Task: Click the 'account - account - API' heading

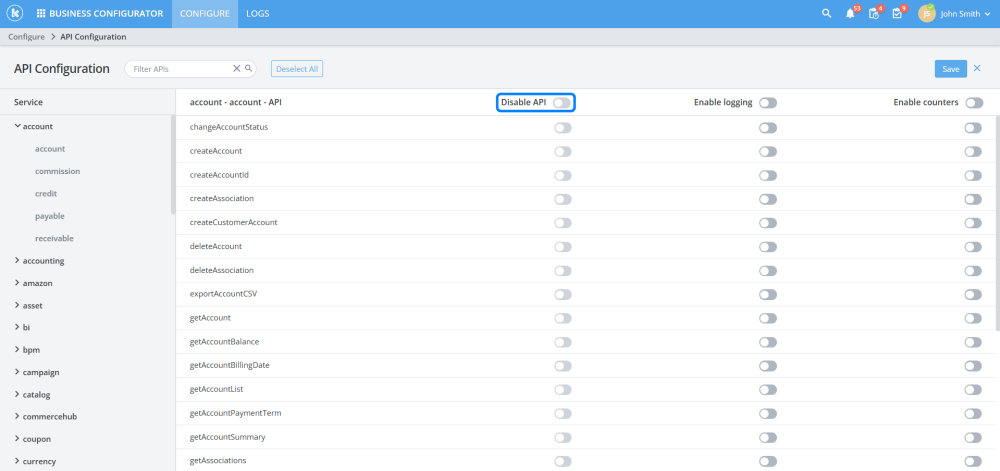Action: point(235,102)
